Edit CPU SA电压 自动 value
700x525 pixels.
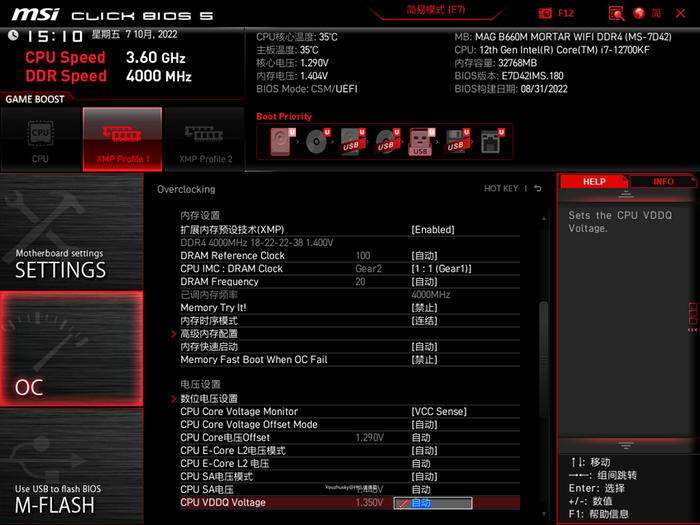[x=421, y=489]
